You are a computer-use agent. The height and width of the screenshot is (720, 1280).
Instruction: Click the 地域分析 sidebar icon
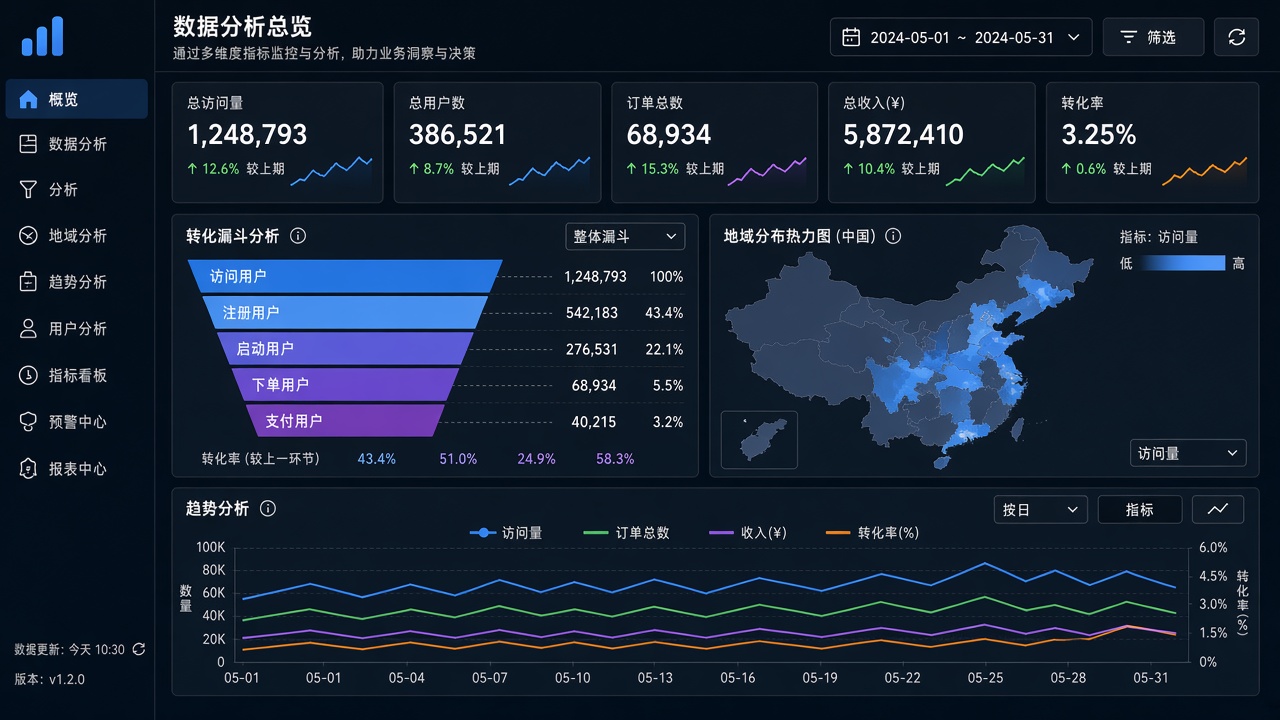click(x=28, y=236)
